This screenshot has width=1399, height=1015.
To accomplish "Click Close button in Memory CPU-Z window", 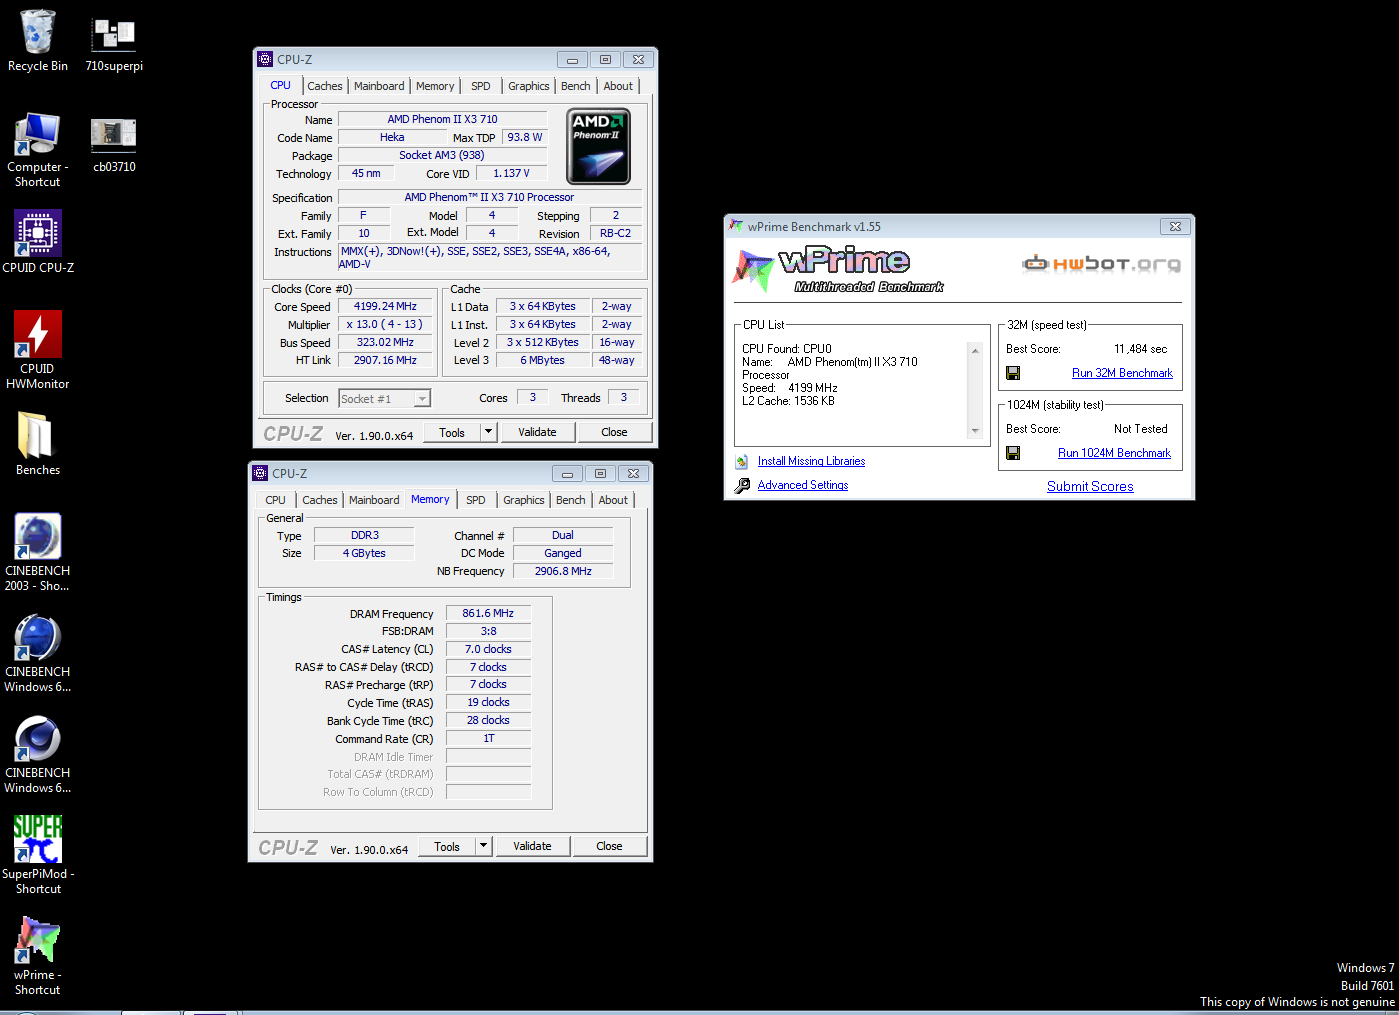I will [609, 846].
